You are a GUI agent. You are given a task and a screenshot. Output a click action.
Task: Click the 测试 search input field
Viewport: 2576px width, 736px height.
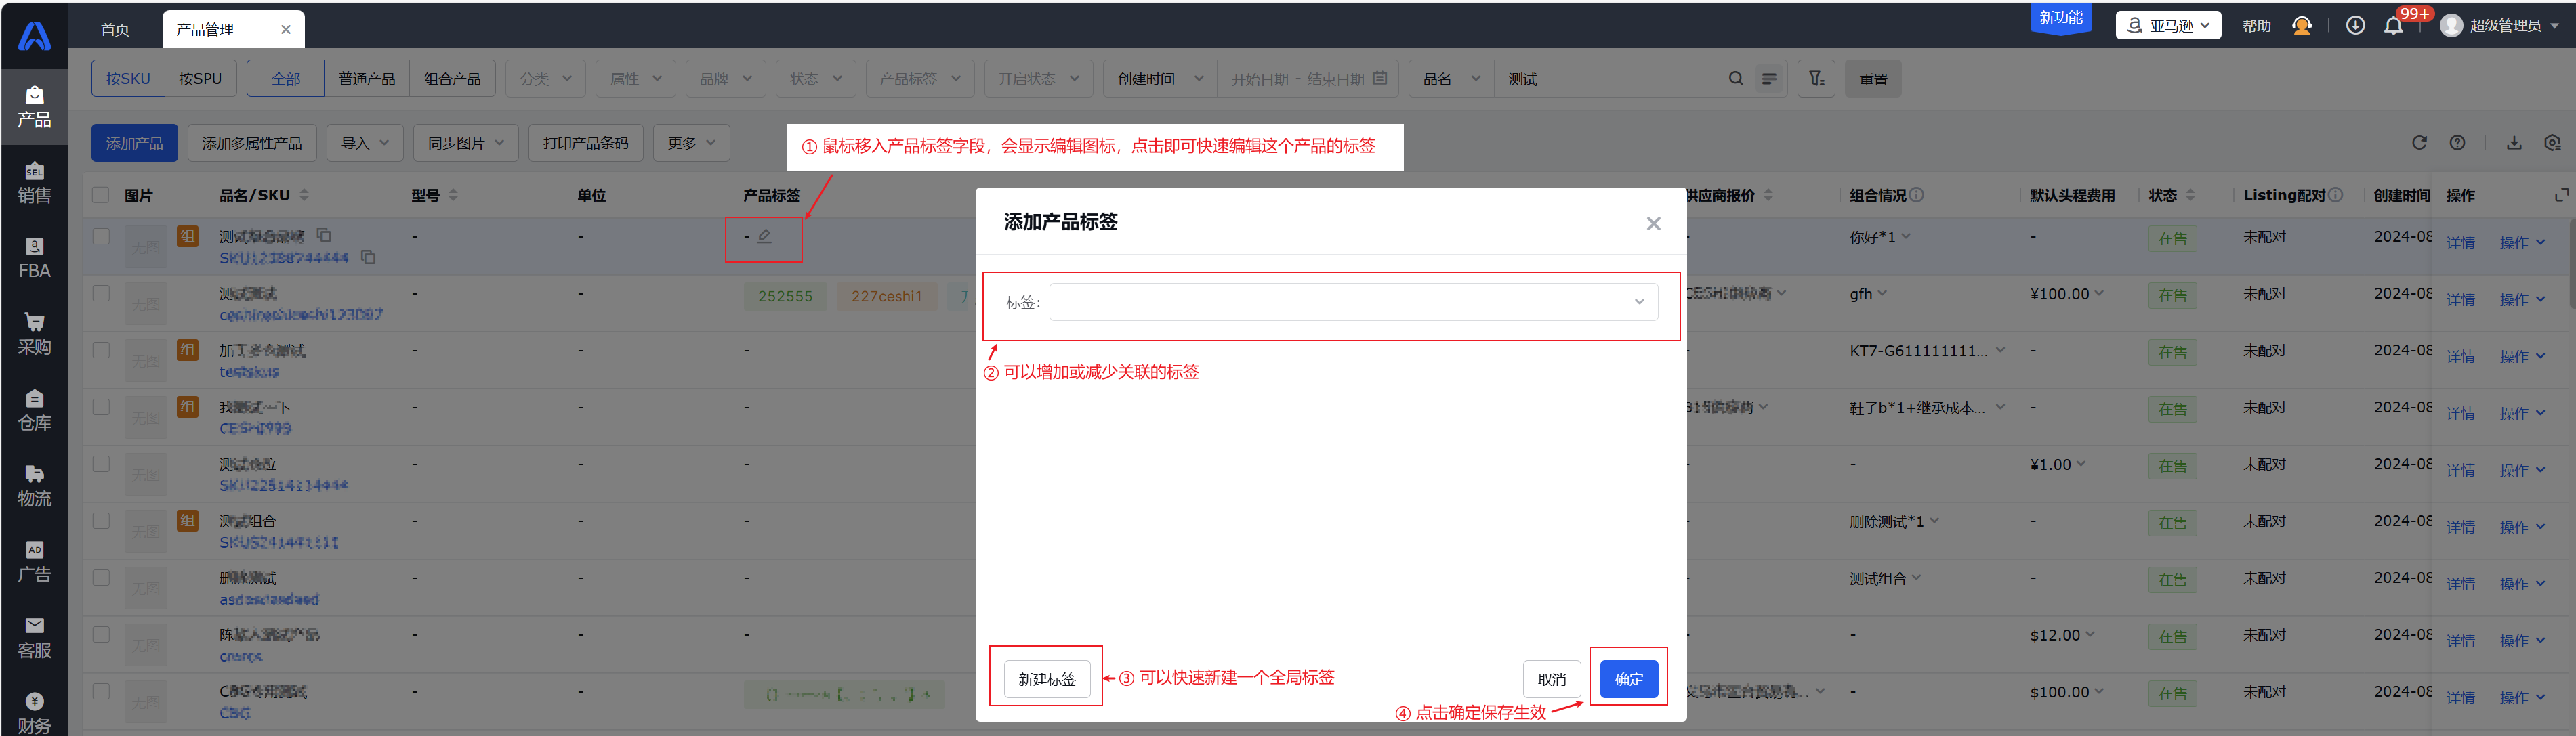1610,79
